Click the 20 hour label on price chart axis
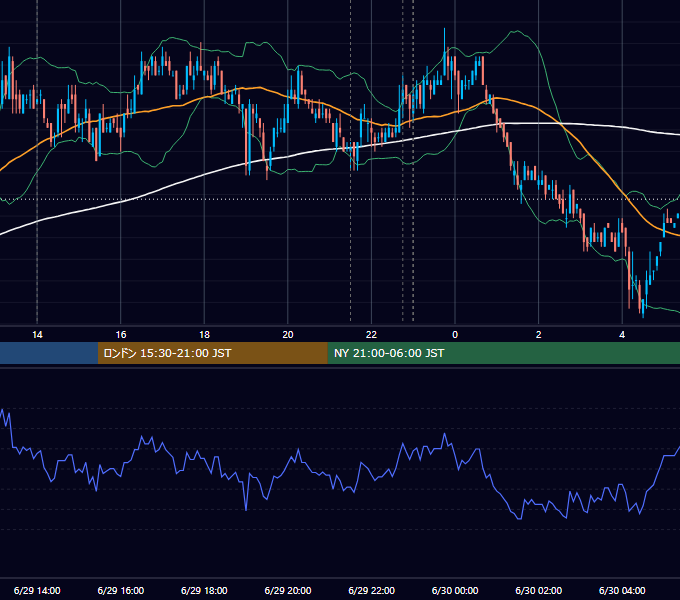680x600 pixels. 288,335
